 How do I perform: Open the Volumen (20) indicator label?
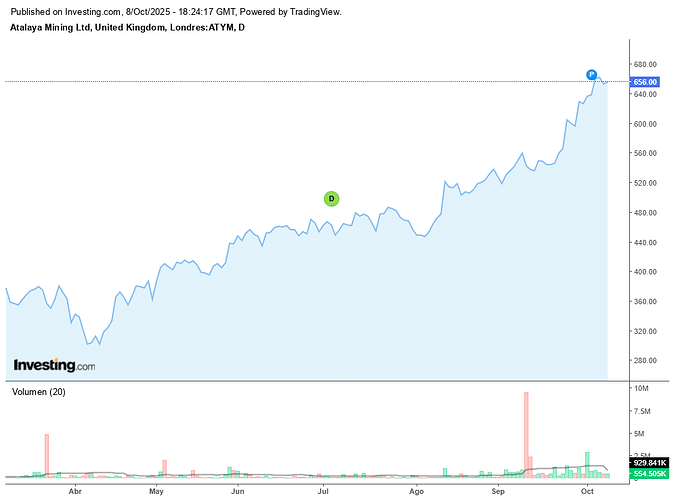(38, 392)
